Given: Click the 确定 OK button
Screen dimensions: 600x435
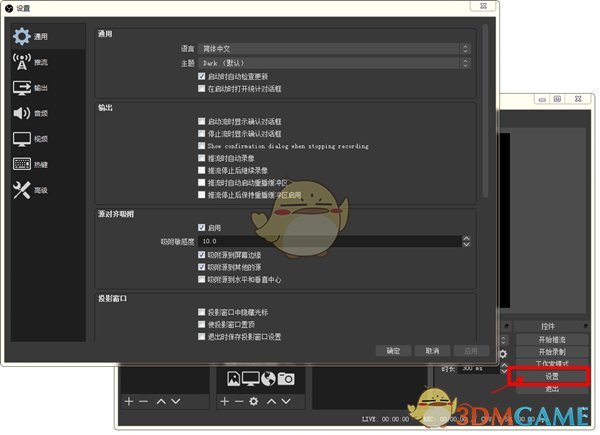Looking at the screenshot, I should 393,351.
